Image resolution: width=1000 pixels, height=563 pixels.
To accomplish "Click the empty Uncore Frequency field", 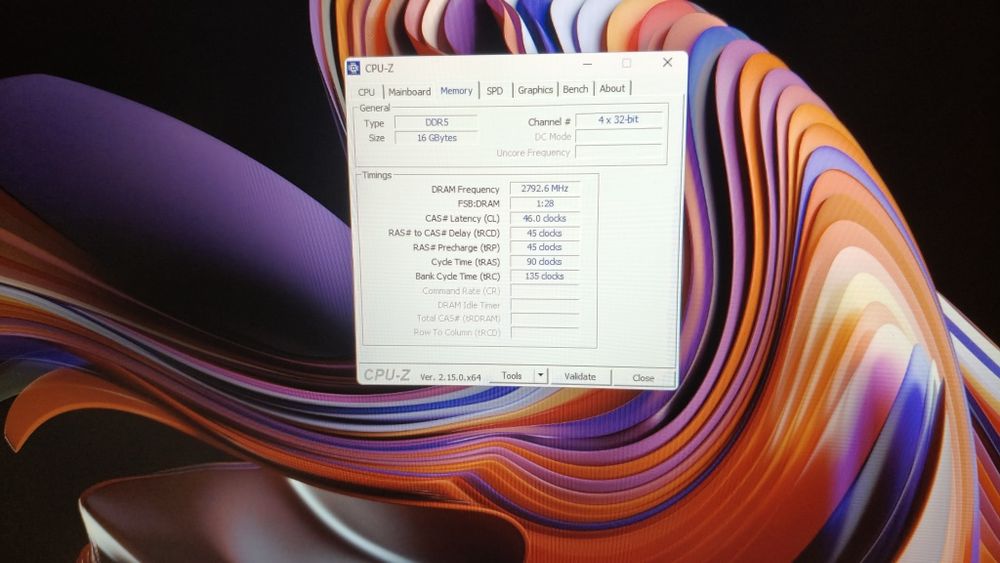I will coord(619,152).
